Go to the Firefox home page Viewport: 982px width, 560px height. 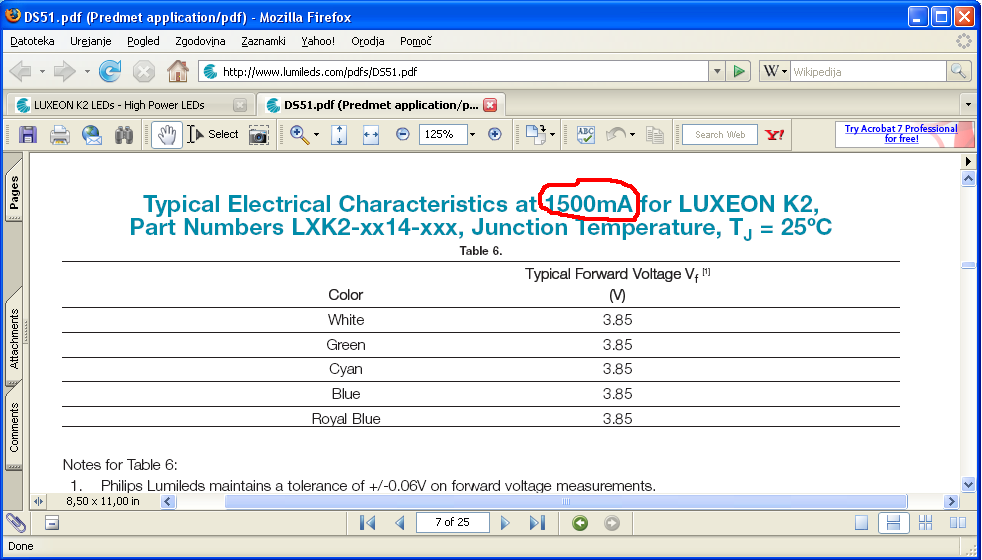pos(178,71)
